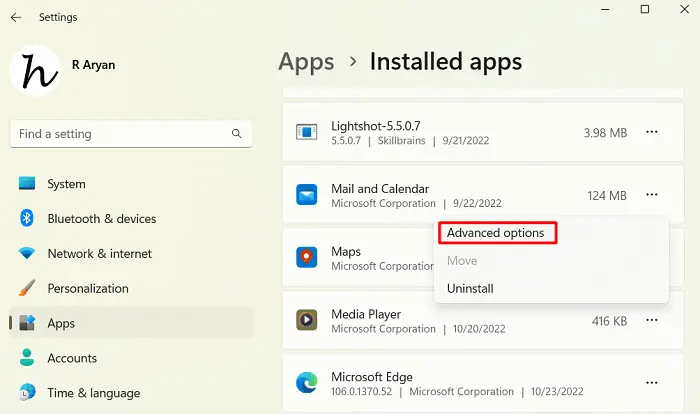Click the Skillbrains publisher text
700x414 pixels.
[402, 141]
